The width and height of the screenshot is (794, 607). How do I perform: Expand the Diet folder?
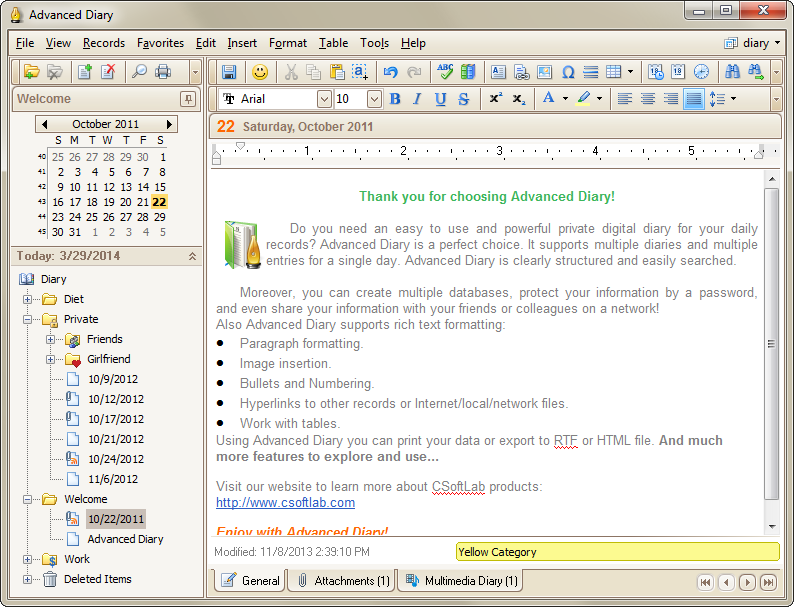click(28, 299)
